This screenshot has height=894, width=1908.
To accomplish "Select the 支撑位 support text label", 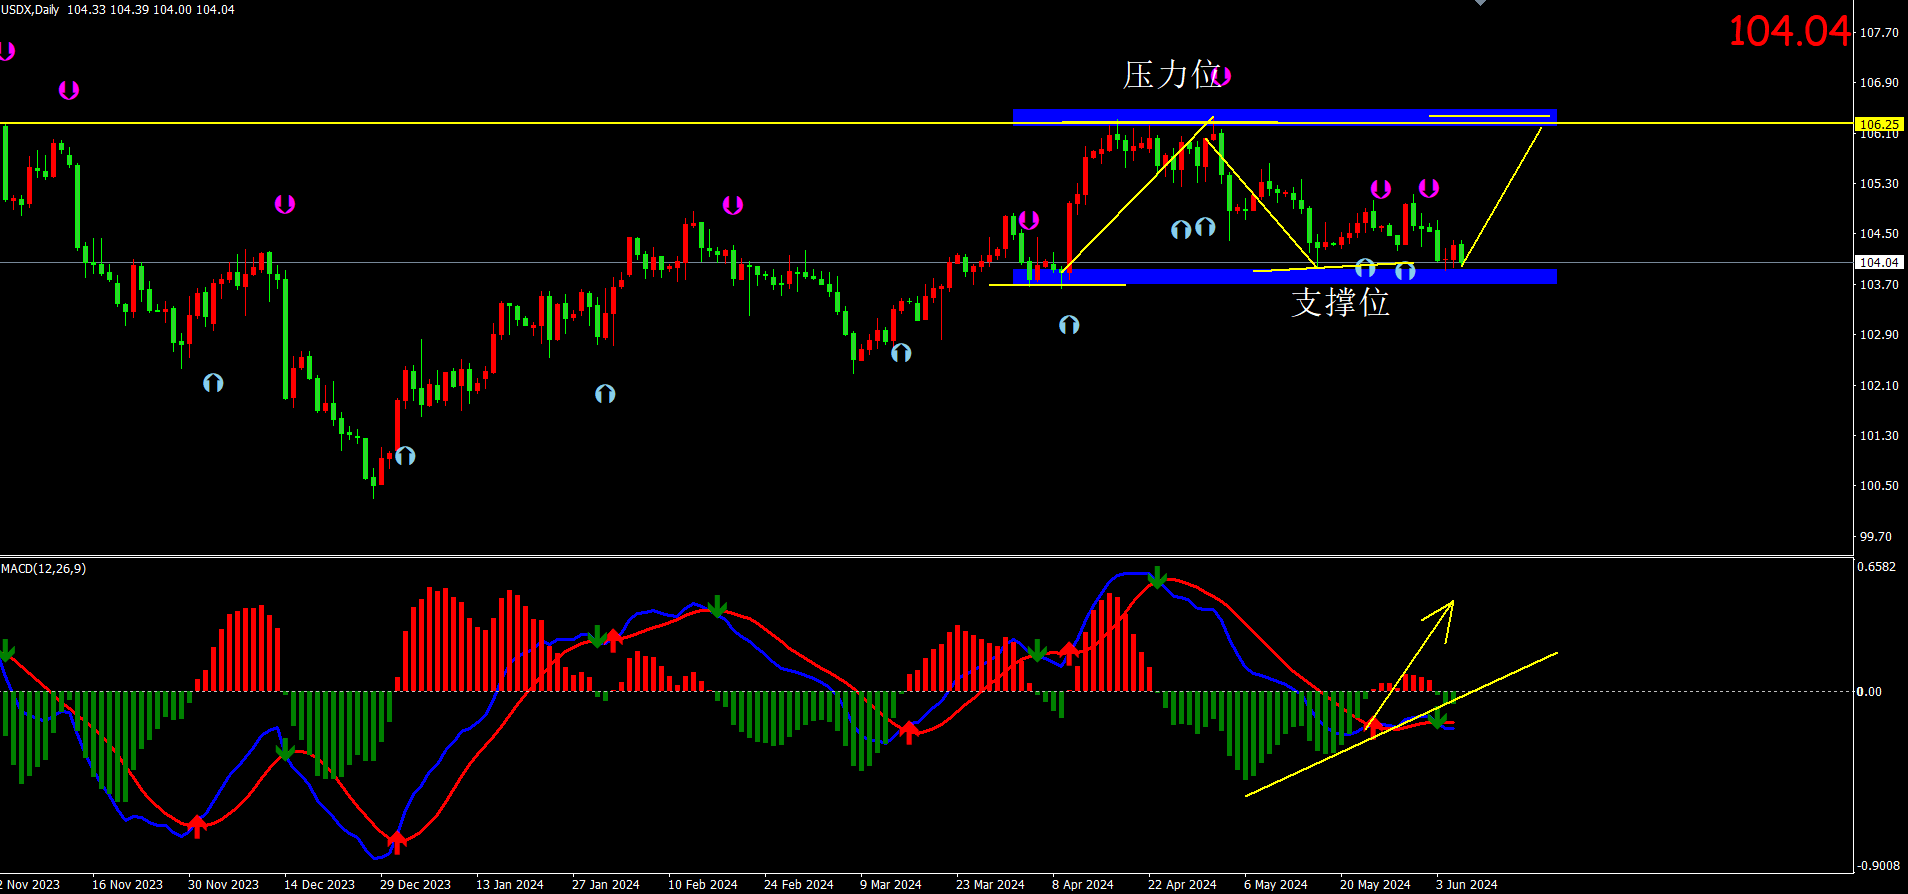I will (1340, 302).
